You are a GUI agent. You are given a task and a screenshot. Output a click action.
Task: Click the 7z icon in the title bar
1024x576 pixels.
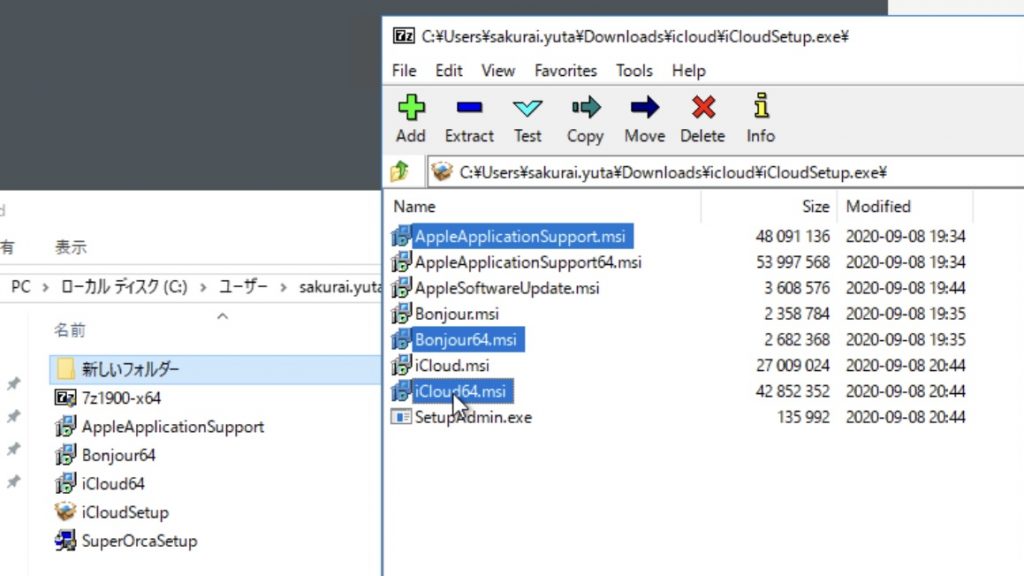404,36
